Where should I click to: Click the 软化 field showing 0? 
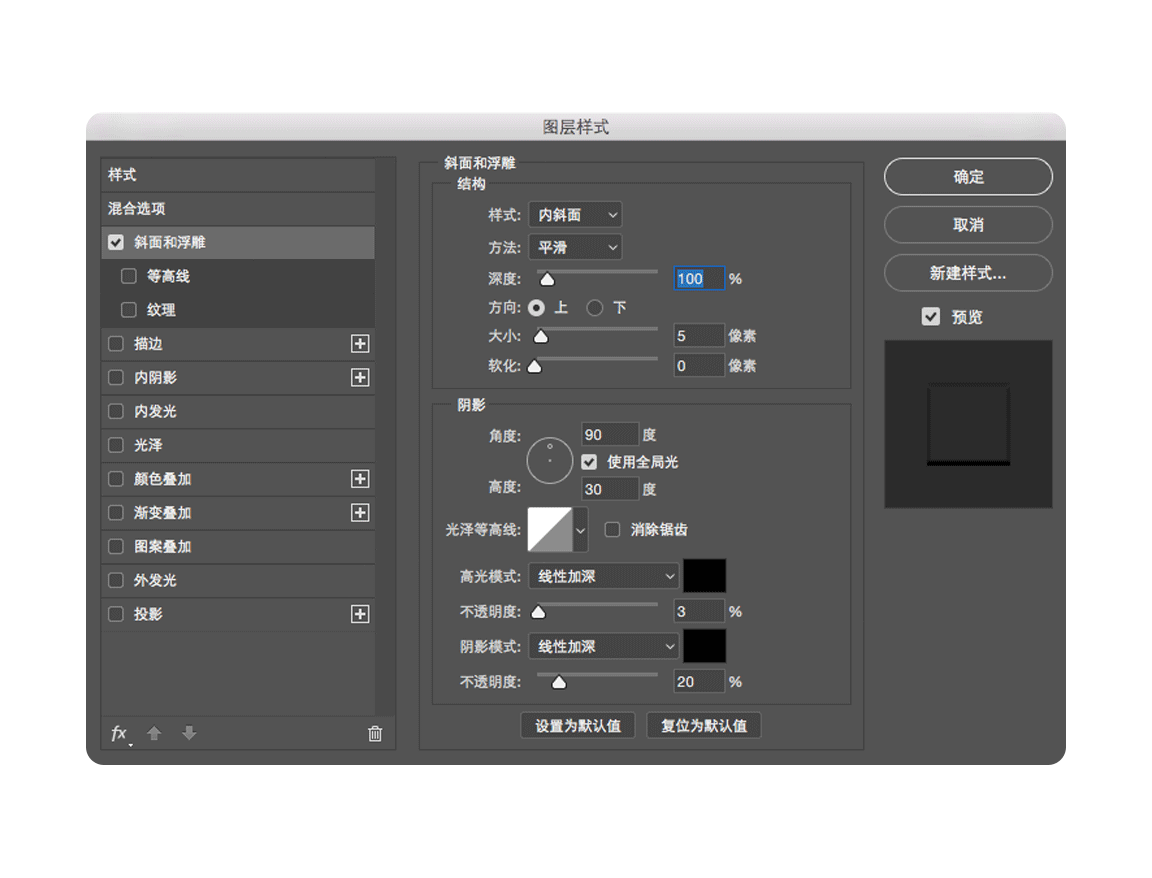(x=699, y=366)
